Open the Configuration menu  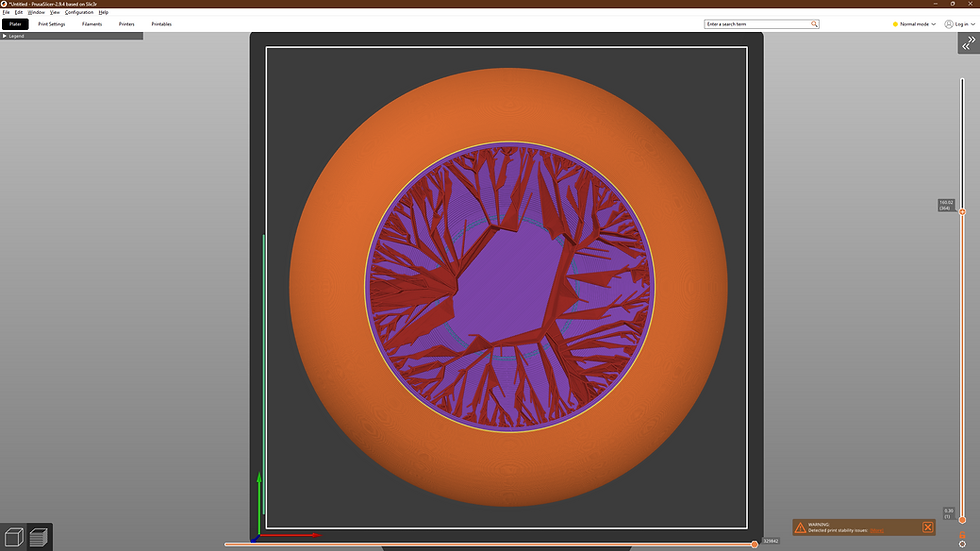pyautogui.click(x=79, y=12)
